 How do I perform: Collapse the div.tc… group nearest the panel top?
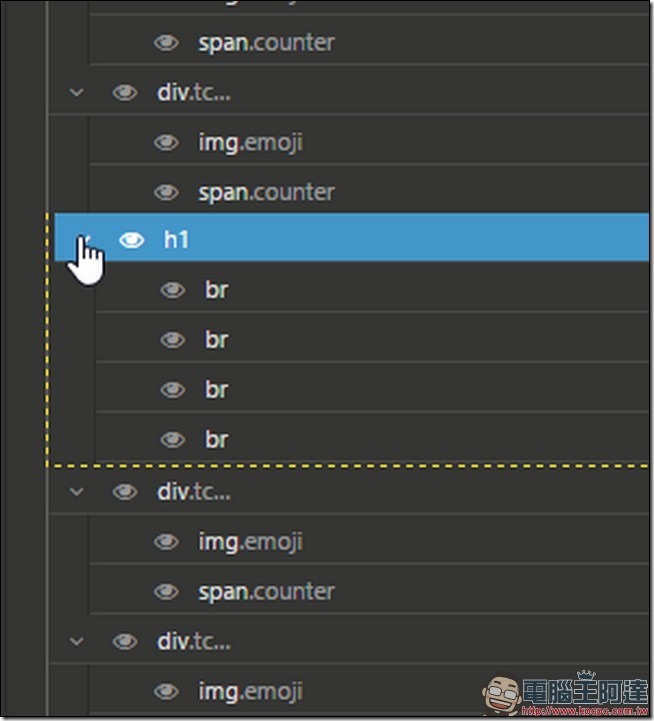point(76,92)
